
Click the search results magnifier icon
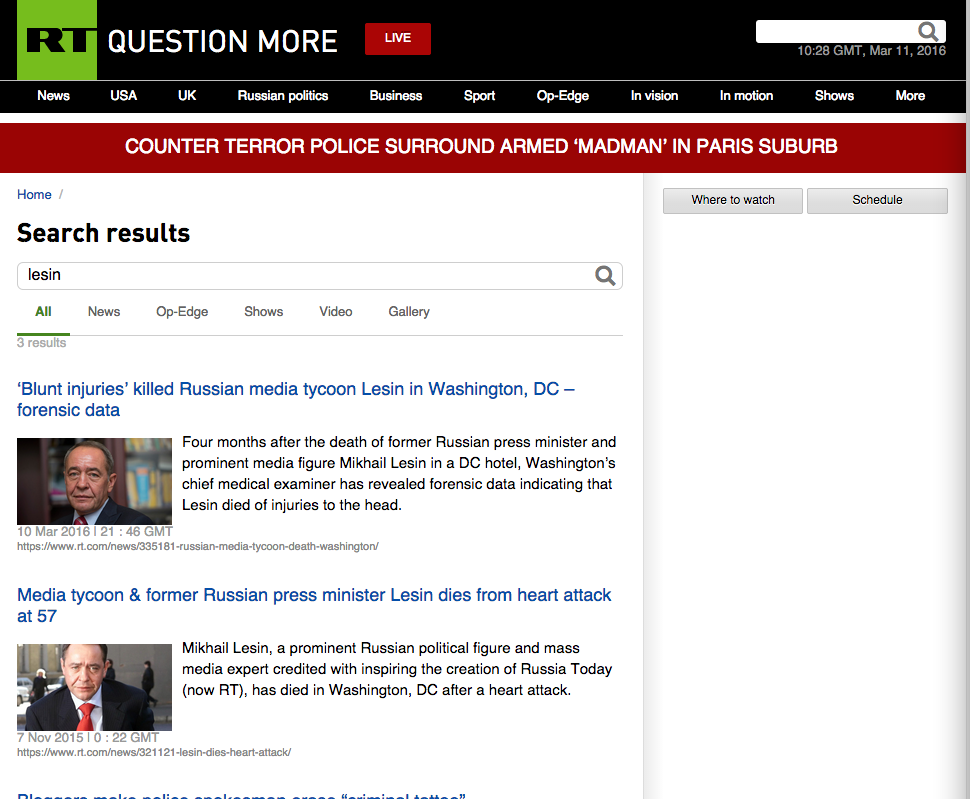point(605,276)
